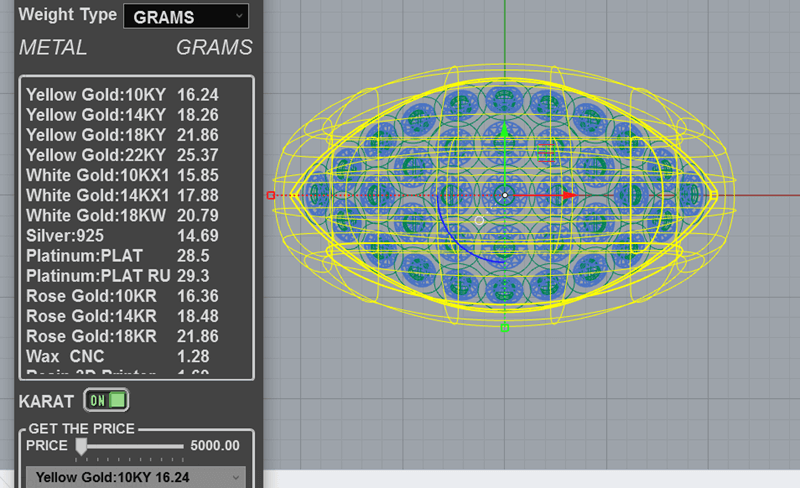800x488 pixels.
Task: Select the Rose Gold:14KR 18.48 row
Action: tap(122, 316)
